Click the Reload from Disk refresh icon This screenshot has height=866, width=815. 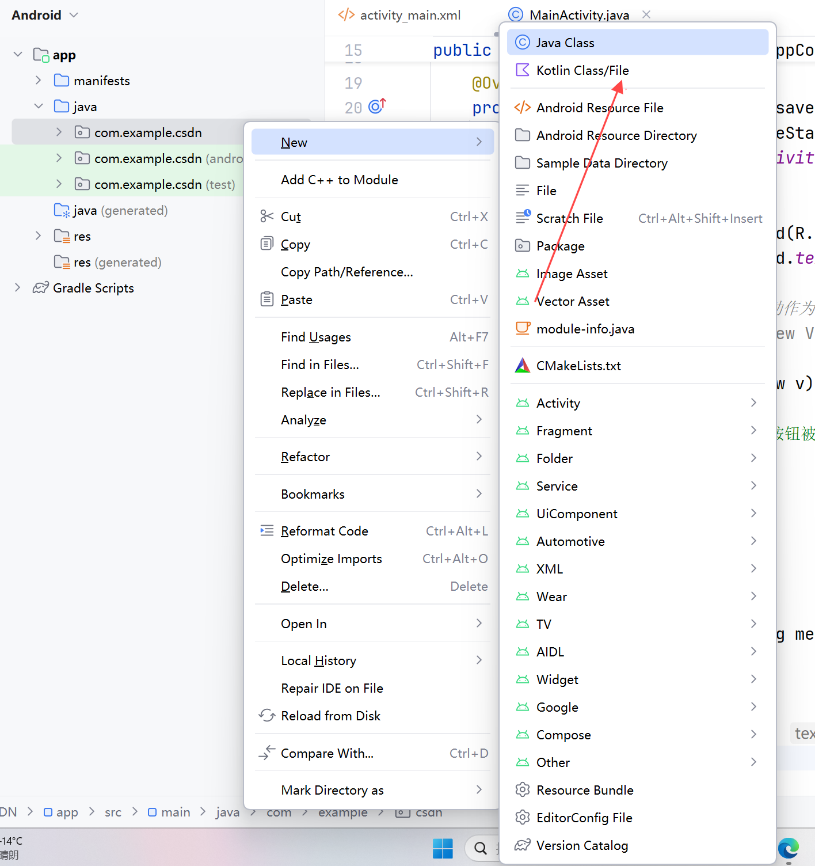(267, 715)
